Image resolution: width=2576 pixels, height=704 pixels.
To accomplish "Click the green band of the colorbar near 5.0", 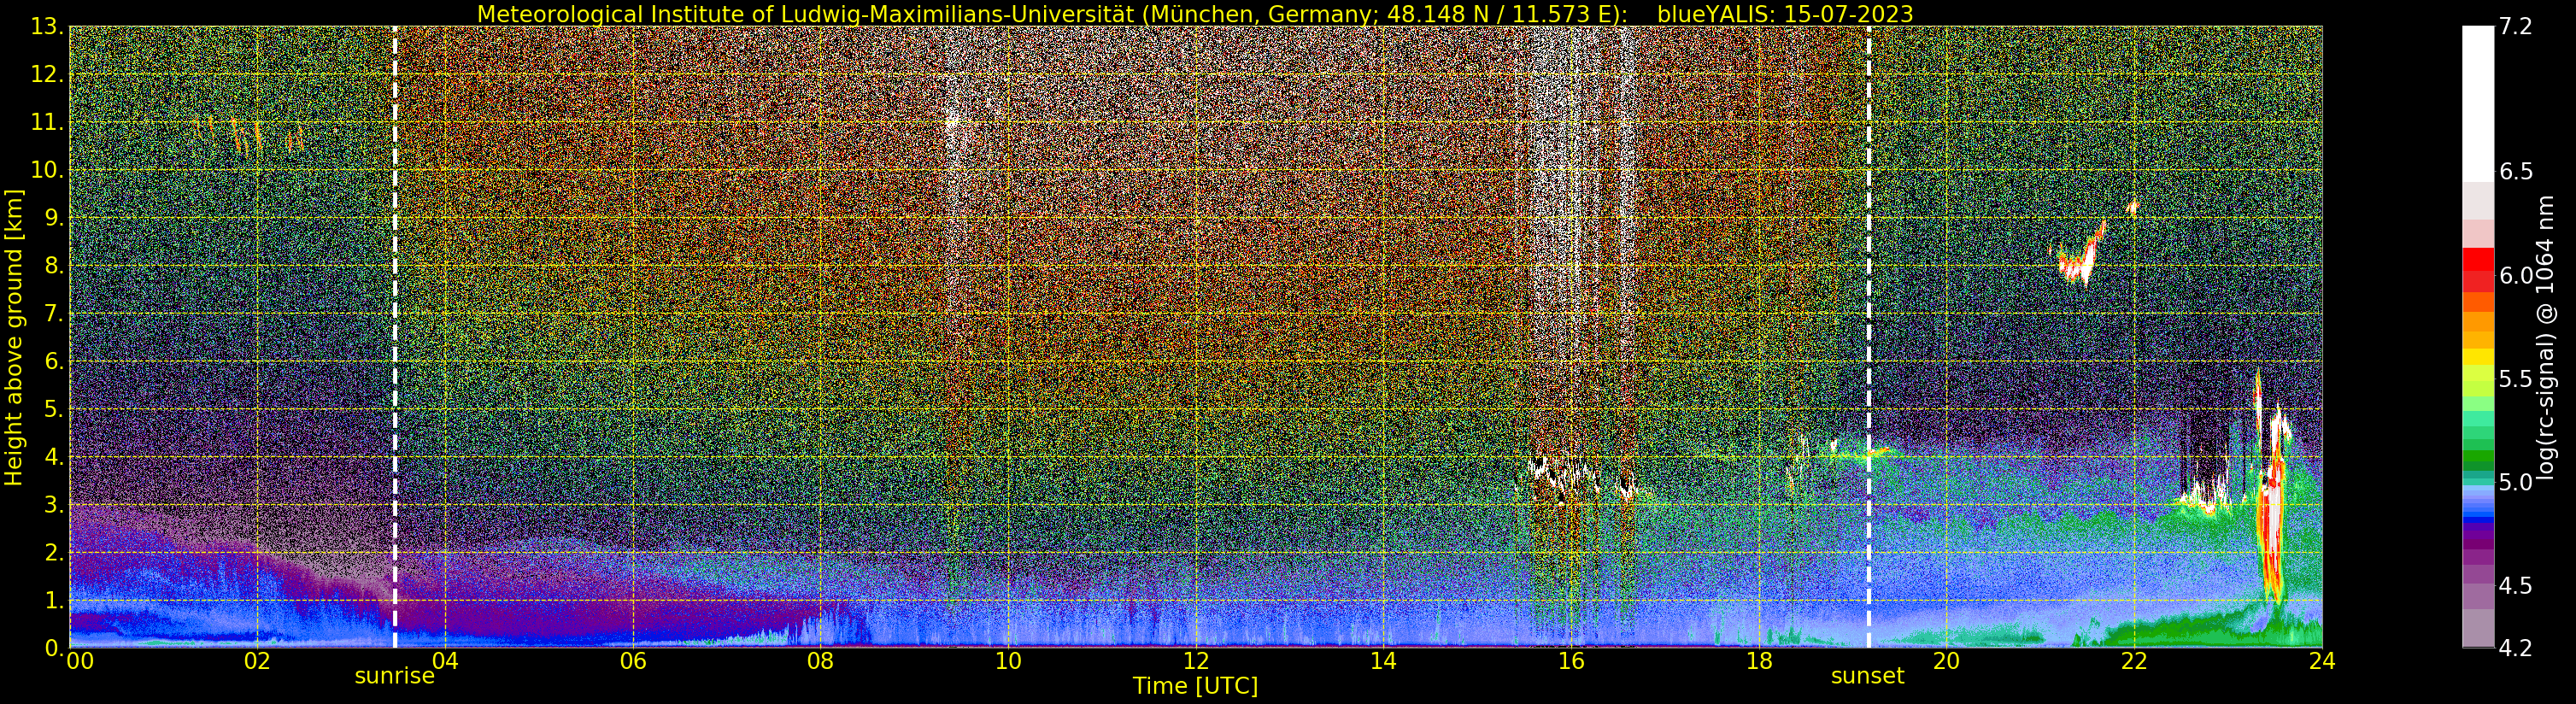I will [x=2477, y=462].
